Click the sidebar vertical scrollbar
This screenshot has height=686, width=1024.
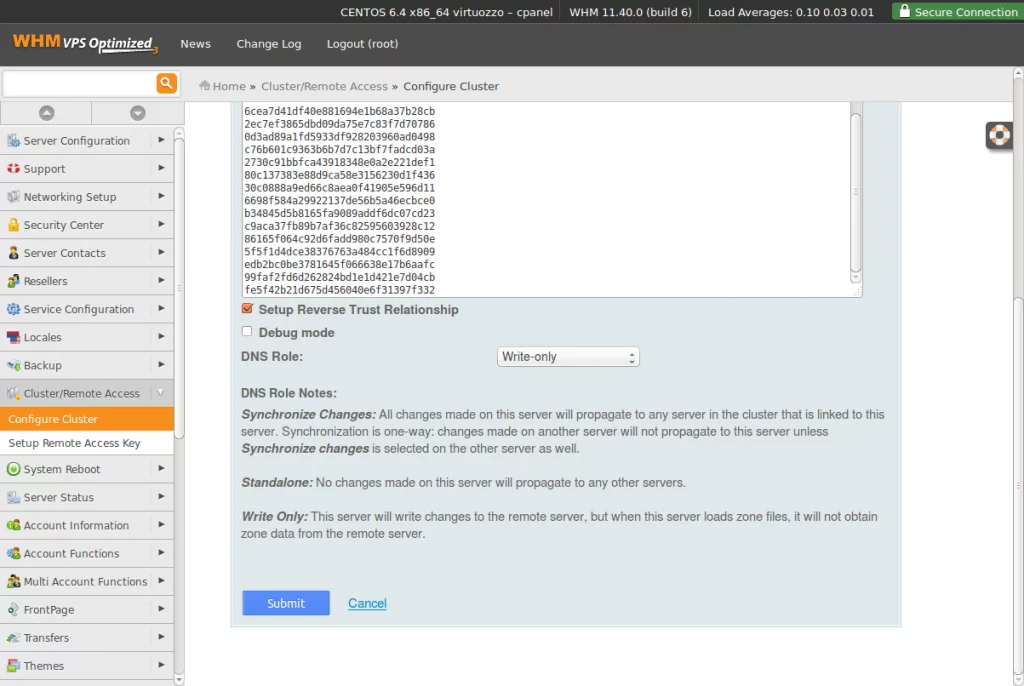[x=179, y=287]
